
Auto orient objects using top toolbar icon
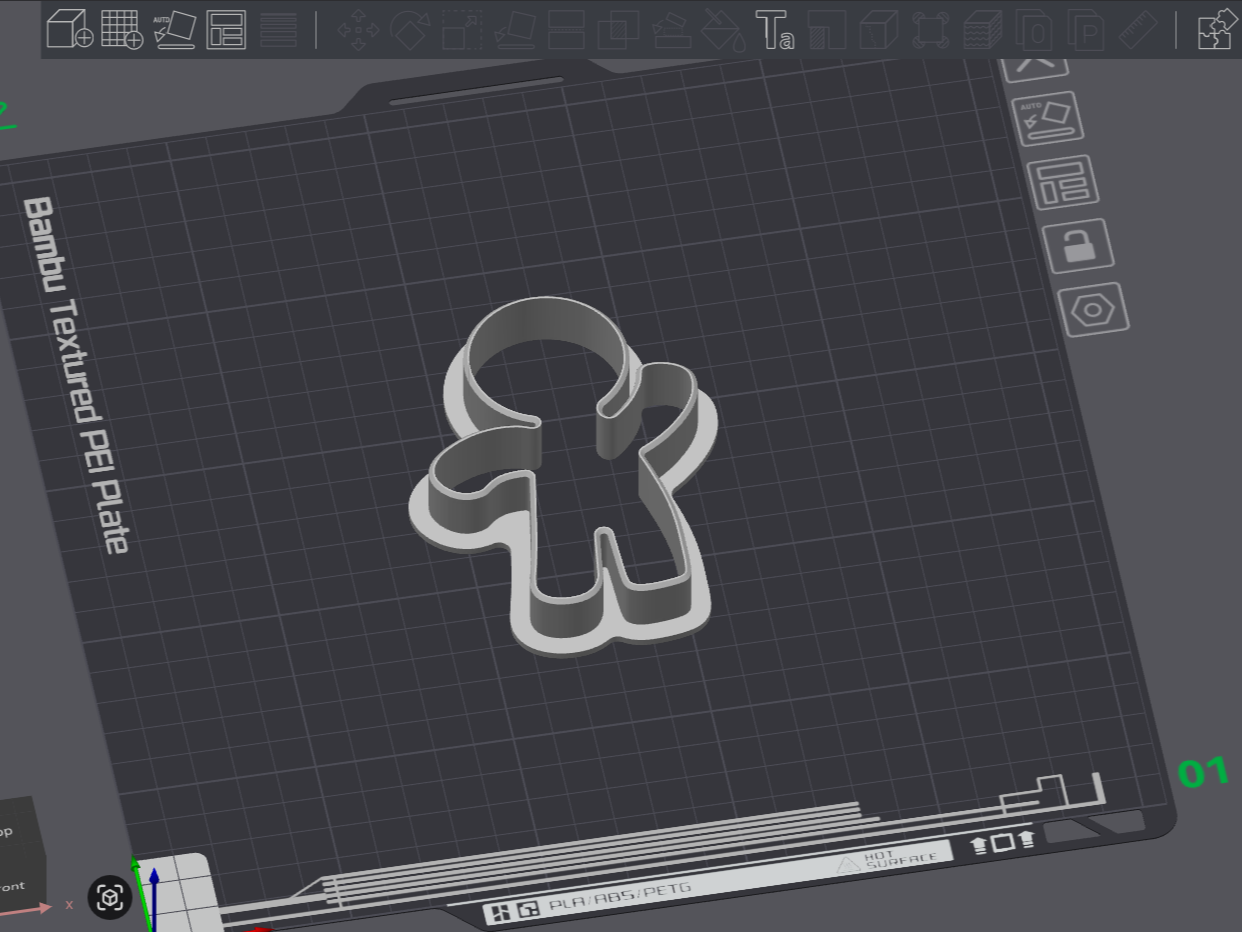(x=174, y=29)
